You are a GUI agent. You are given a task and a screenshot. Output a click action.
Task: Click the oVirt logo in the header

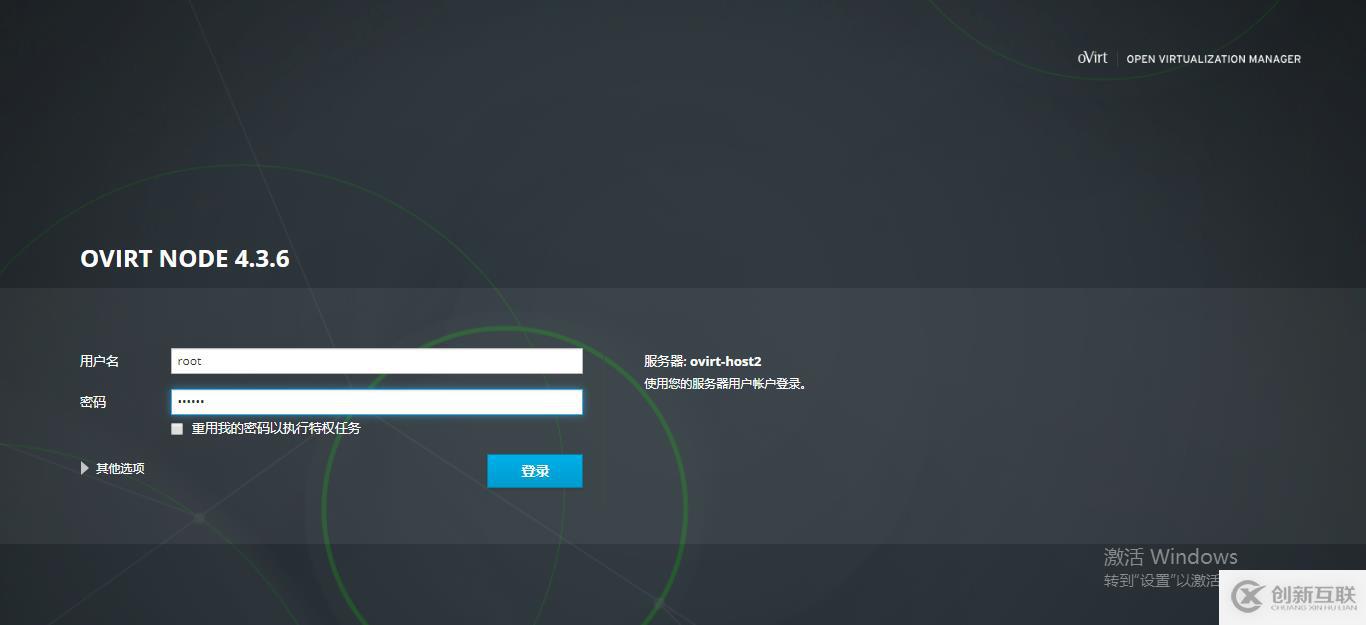tap(1092, 58)
